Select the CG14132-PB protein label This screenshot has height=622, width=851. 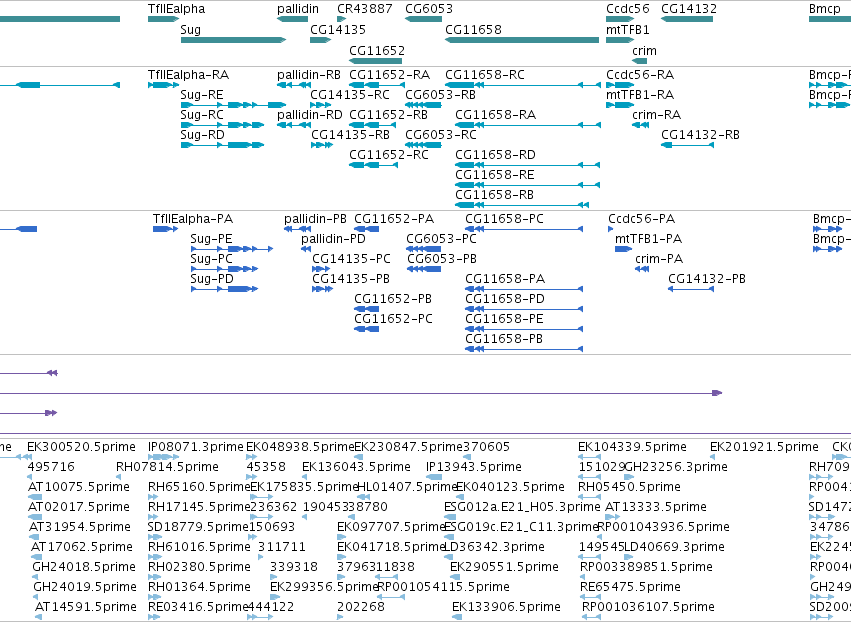(x=707, y=279)
